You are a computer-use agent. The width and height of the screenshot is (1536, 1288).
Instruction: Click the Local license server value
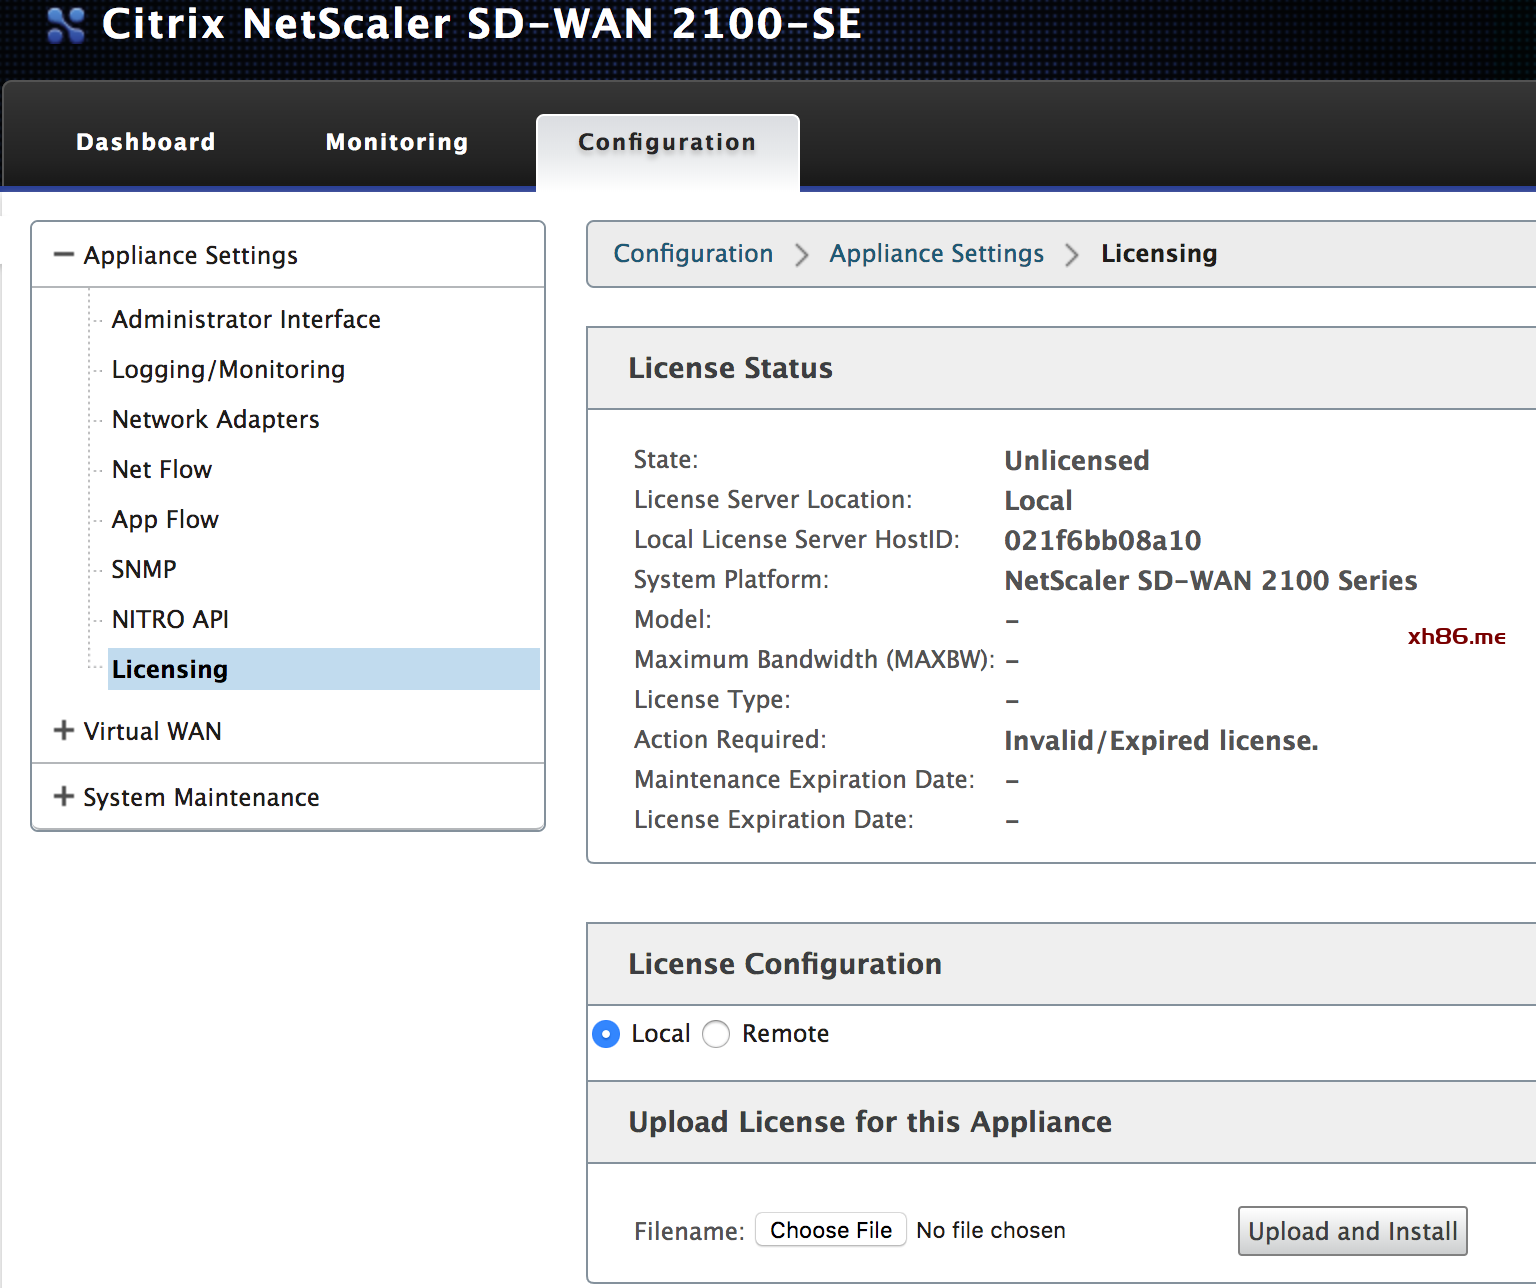[x=1038, y=500]
